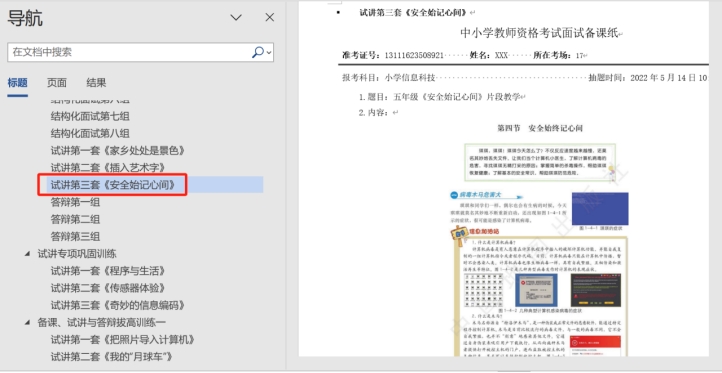The width and height of the screenshot is (722, 373).
Task: Close the navigation pane
Action: pyautogui.click(x=270, y=17)
